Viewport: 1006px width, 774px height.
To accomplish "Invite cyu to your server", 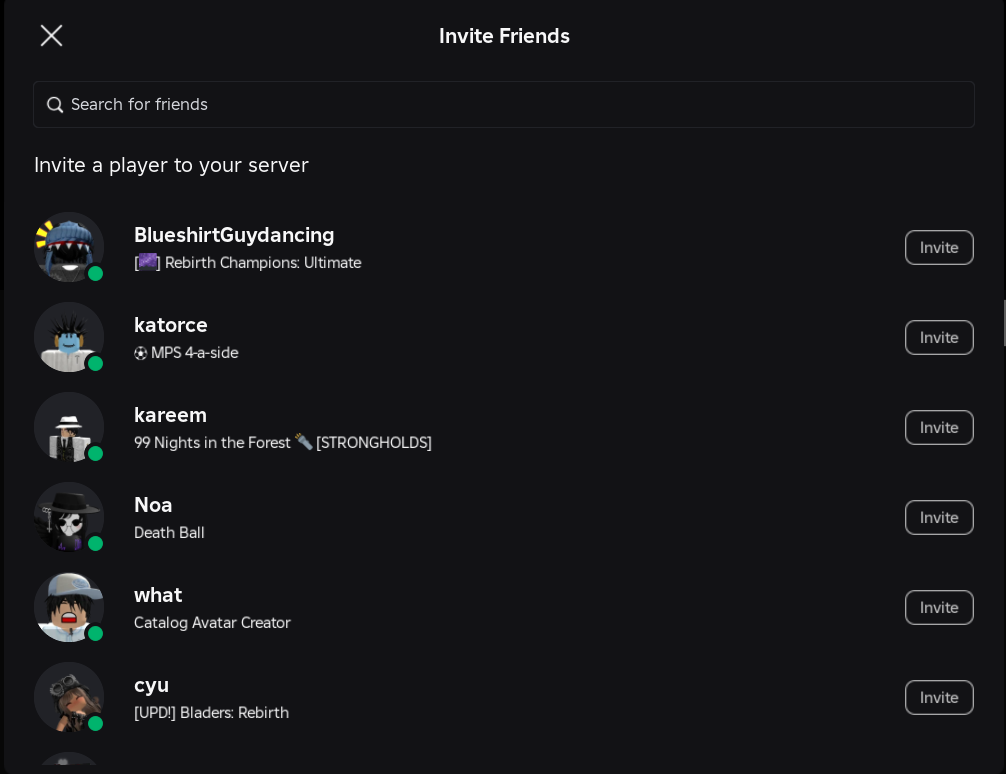I will coord(939,698).
